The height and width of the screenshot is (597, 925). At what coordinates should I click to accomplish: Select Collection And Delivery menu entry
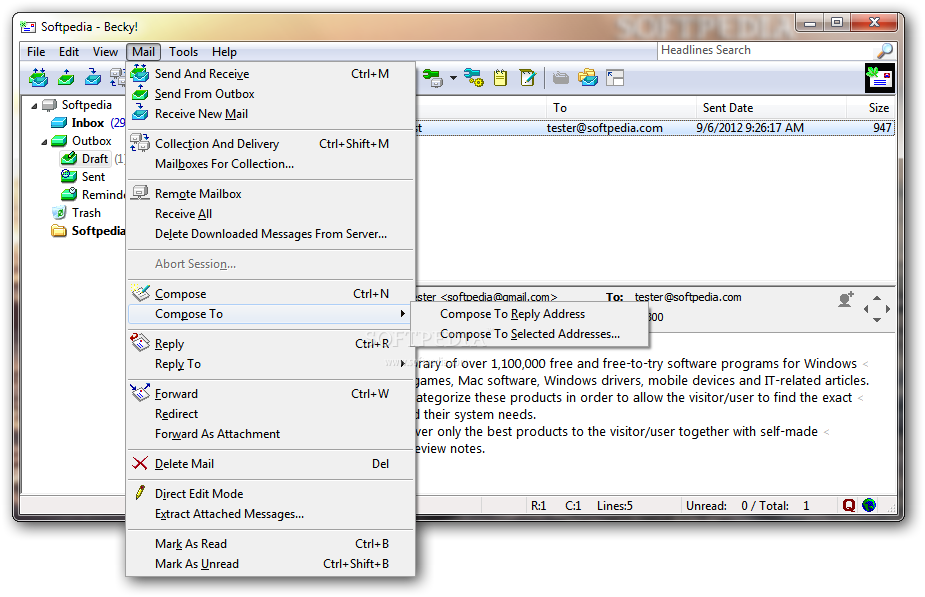coord(270,144)
